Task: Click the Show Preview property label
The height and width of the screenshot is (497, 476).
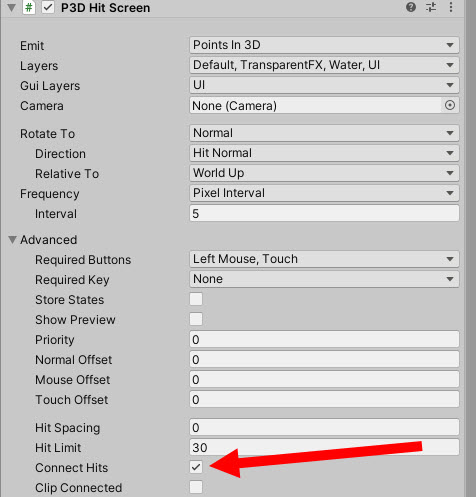Action: pyautogui.click(x=75, y=320)
